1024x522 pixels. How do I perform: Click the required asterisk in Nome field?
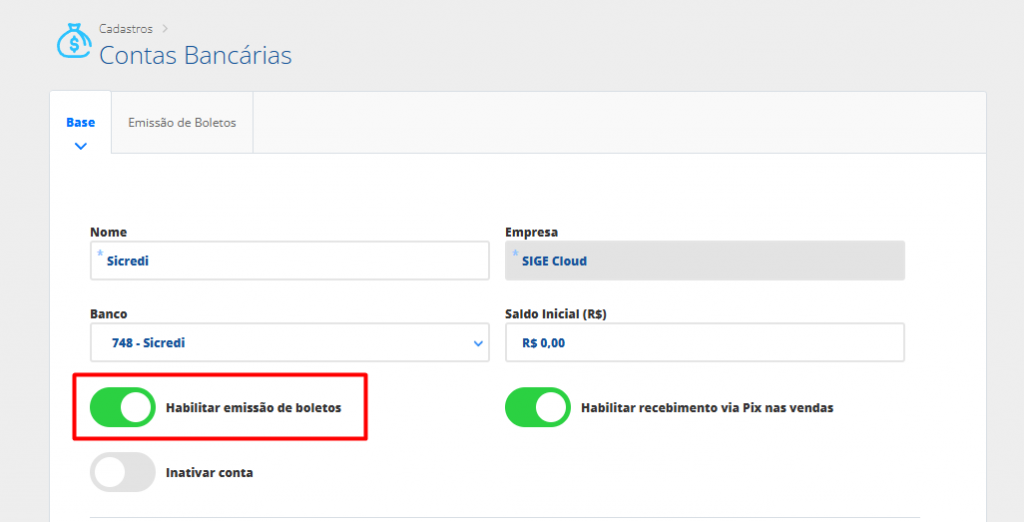click(100, 254)
